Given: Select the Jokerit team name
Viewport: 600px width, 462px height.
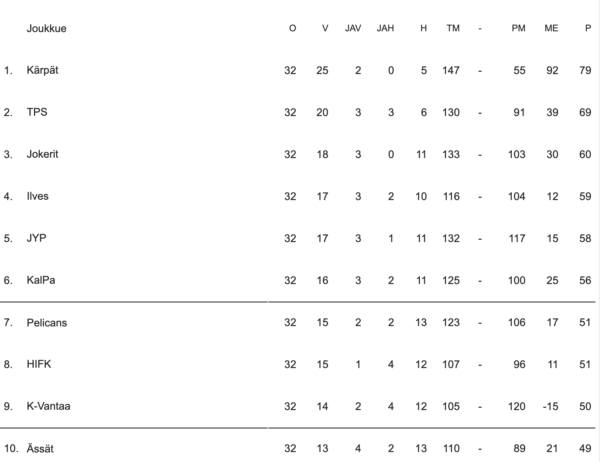Looking at the screenshot, I should [x=44, y=155].
